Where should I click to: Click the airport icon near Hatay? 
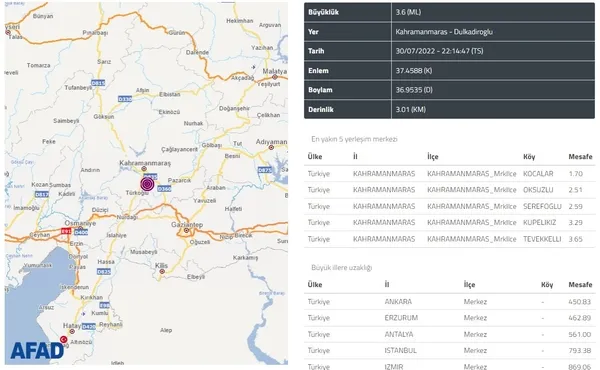[83, 314]
